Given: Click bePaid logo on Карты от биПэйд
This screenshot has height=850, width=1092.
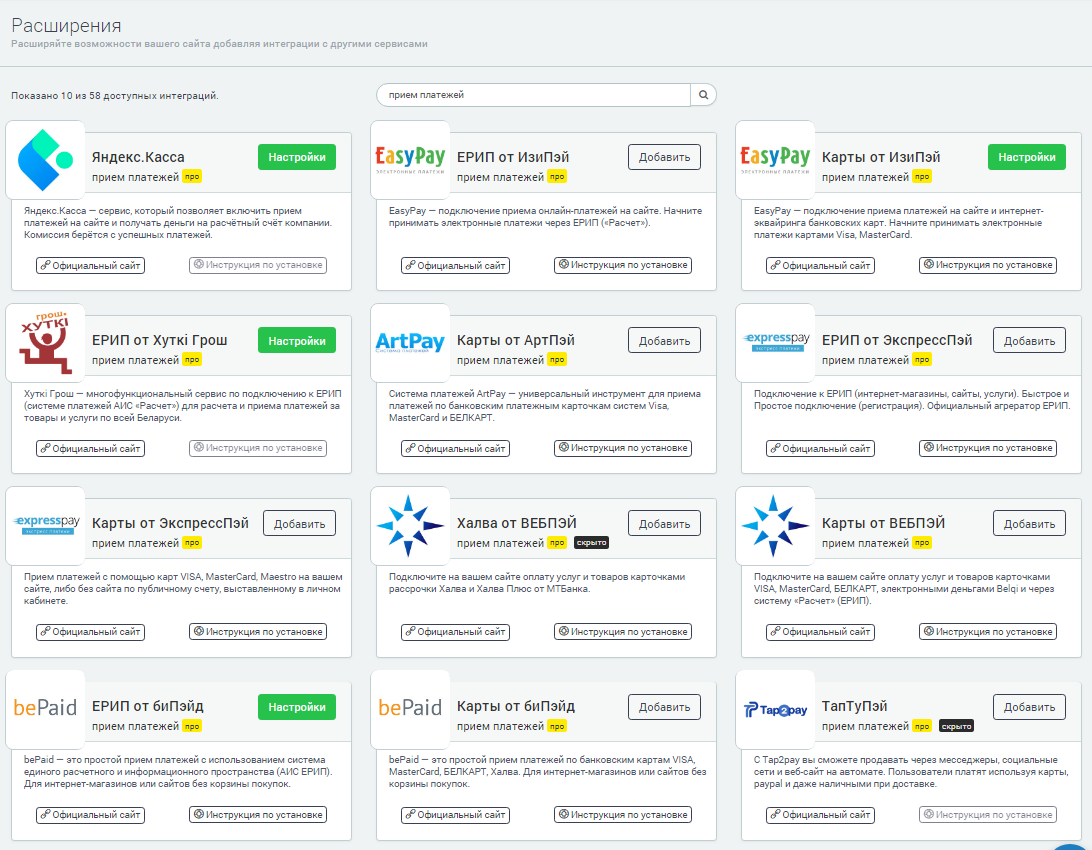Looking at the screenshot, I should tap(410, 709).
